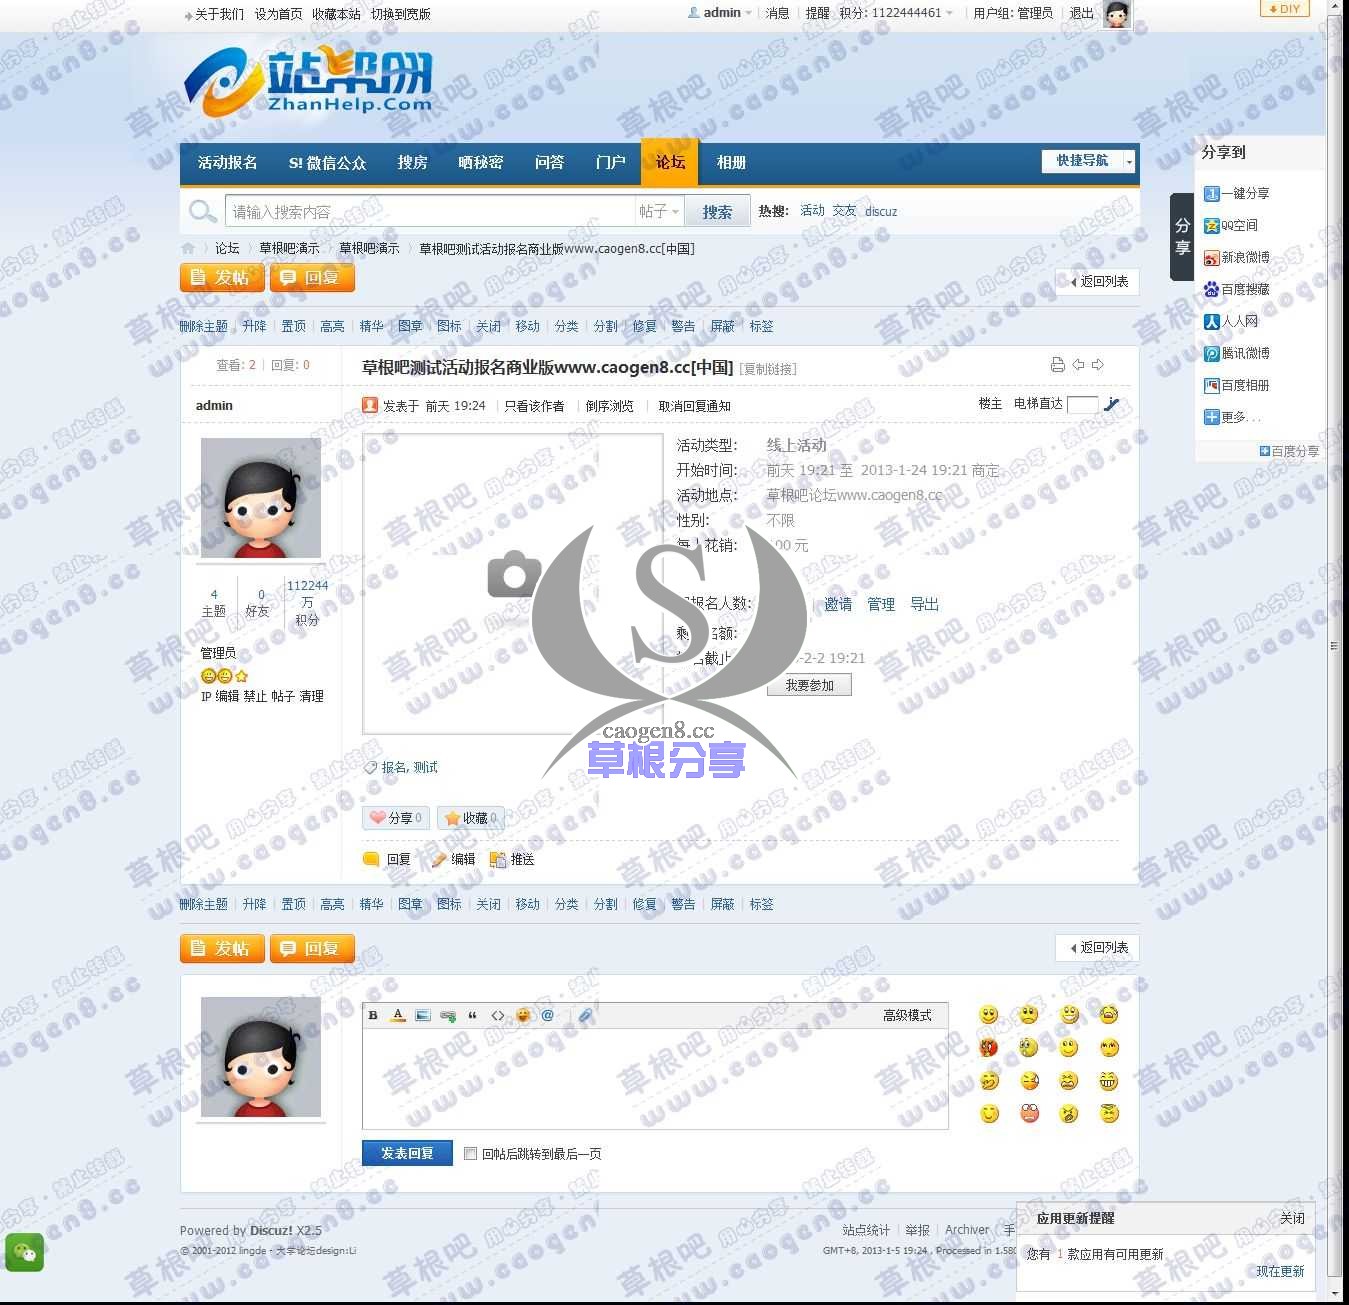This screenshot has width=1349, height=1305.
Task: Open the 帖子 search type dropdown
Action: 659,212
